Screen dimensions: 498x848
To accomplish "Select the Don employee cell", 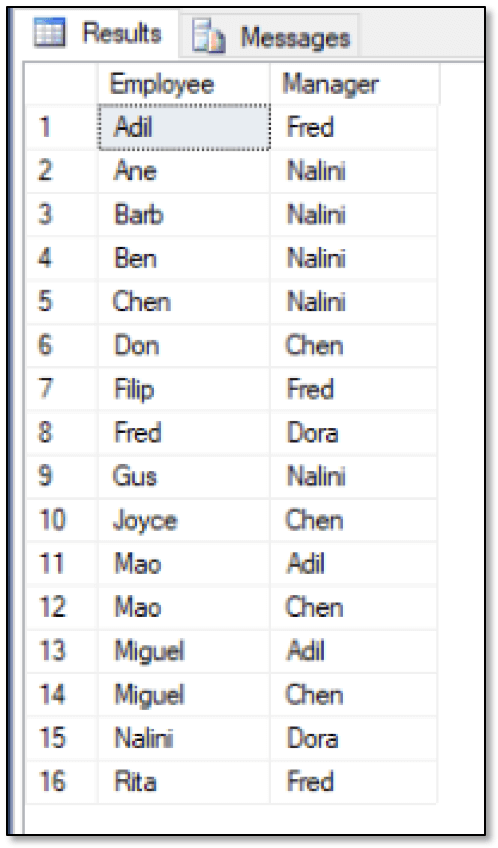I will [184, 346].
